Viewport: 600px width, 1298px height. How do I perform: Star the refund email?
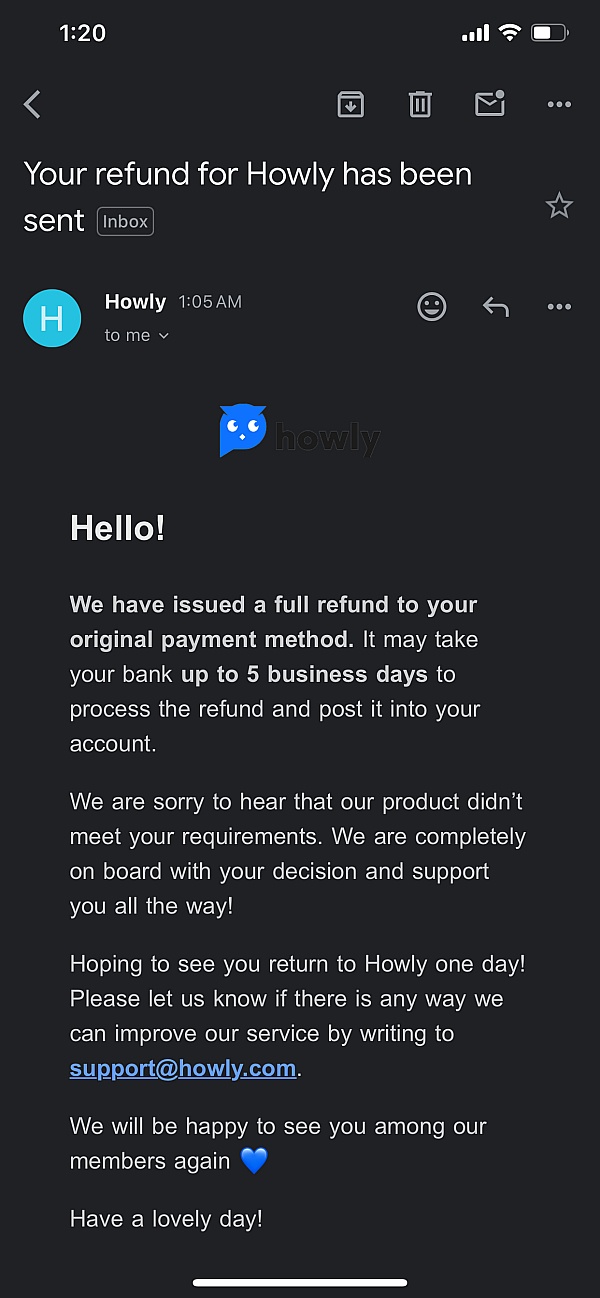click(559, 206)
